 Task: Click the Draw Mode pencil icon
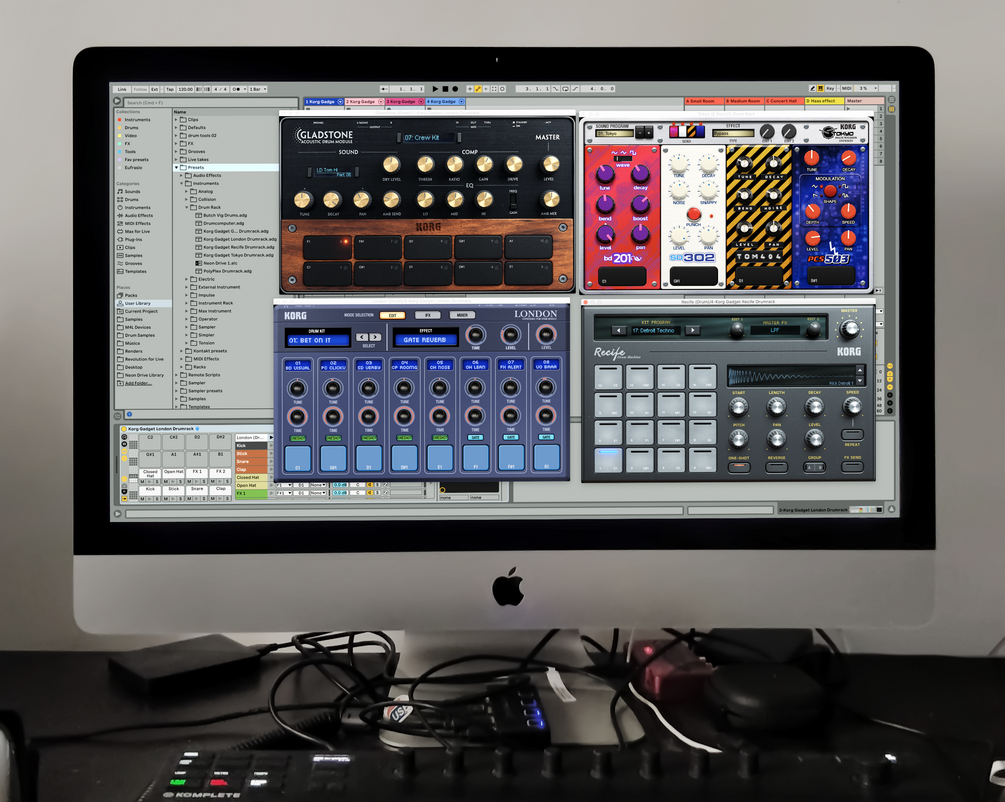click(813, 88)
